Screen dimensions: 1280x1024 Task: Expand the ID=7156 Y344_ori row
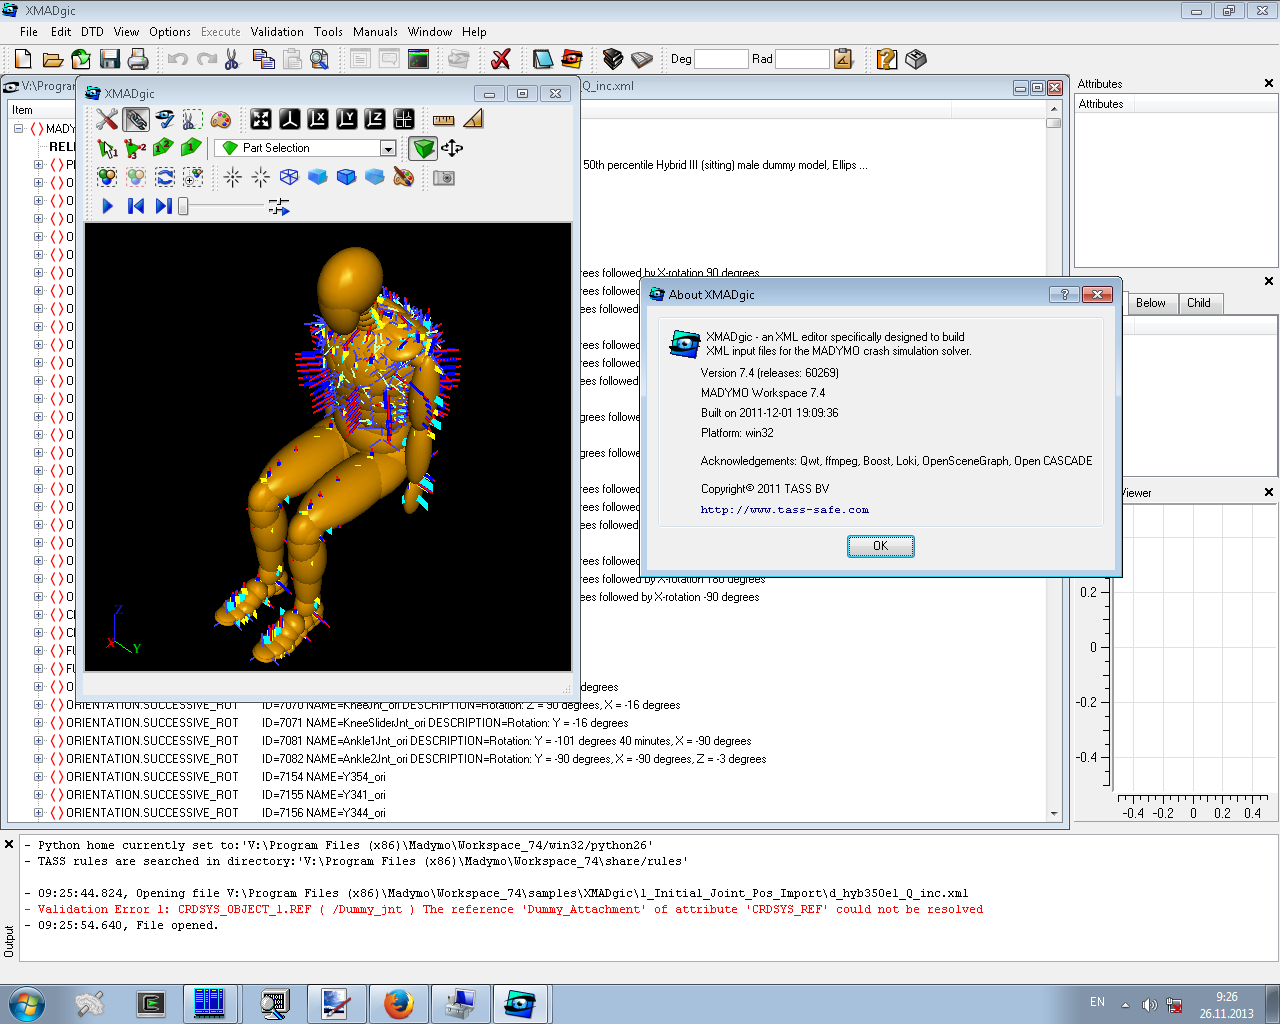click(38, 813)
